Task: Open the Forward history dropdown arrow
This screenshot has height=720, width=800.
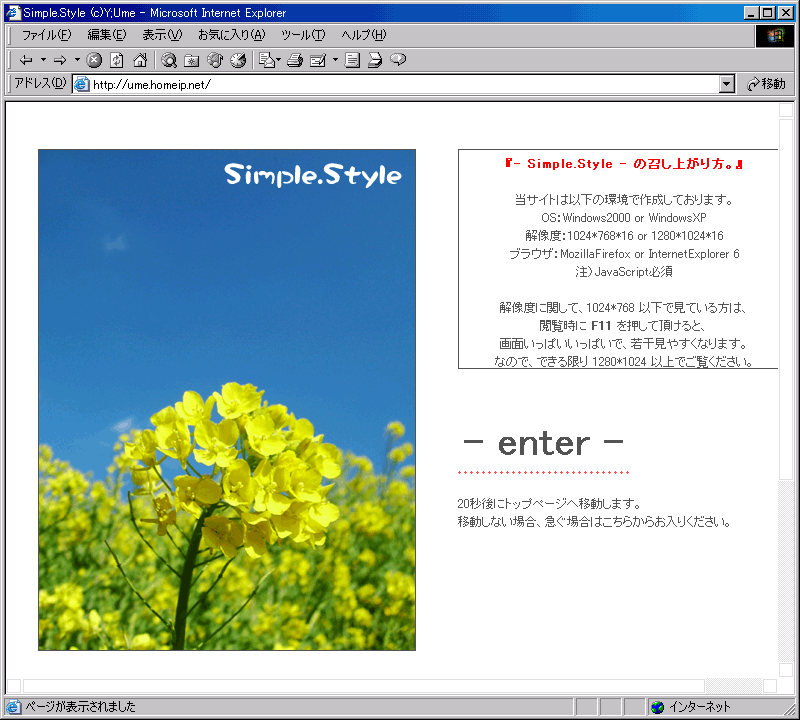Action: point(78,60)
